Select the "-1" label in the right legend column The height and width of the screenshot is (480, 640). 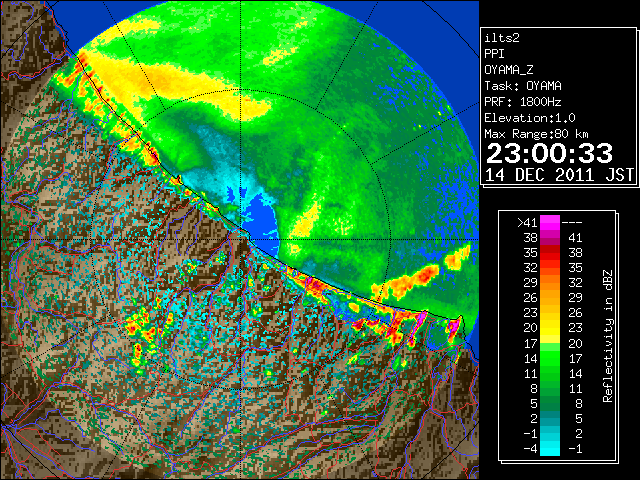coord(575,449)
